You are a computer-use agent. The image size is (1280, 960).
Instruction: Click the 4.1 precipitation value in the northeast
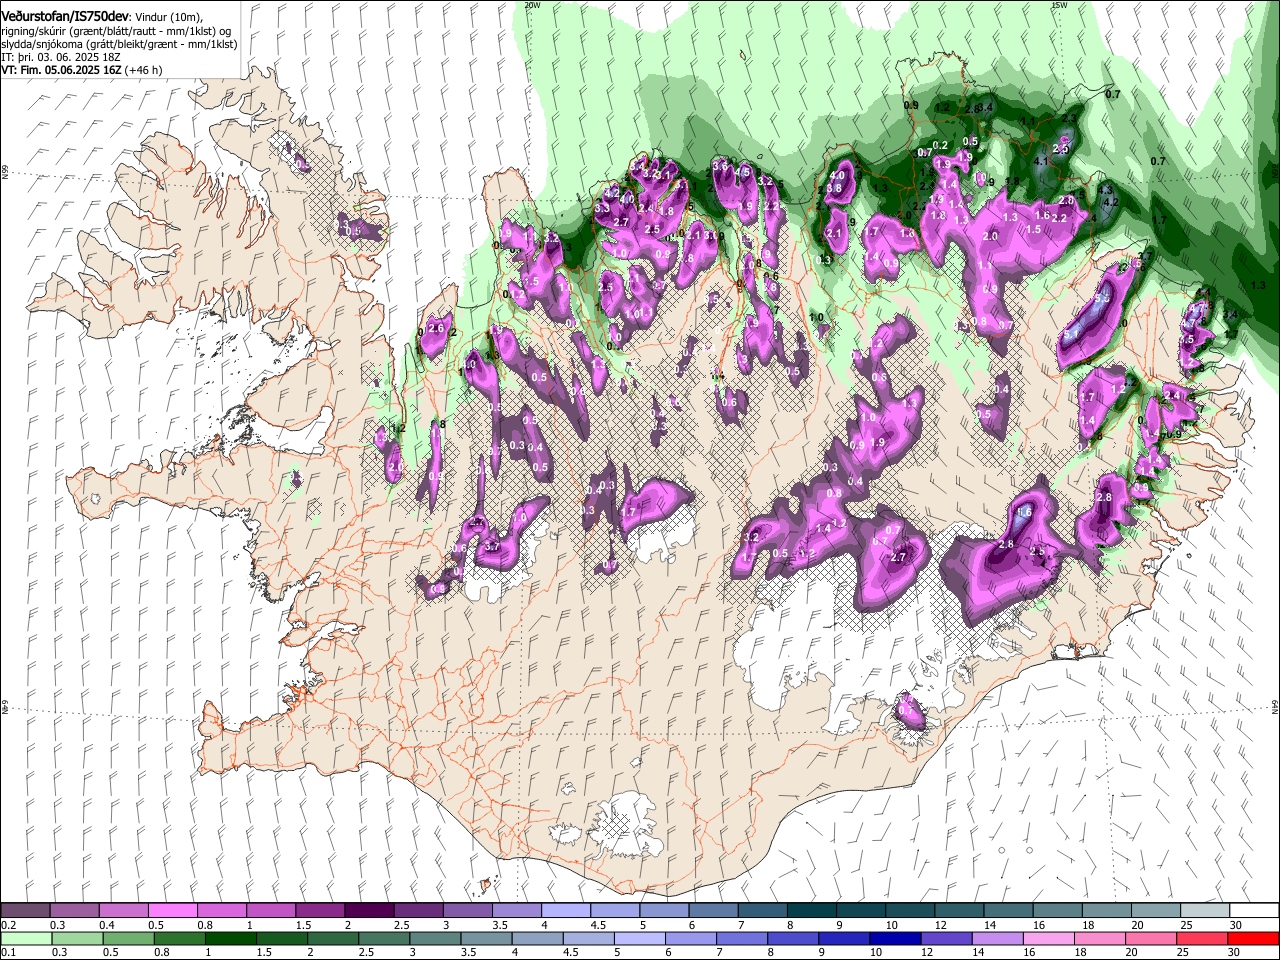[1041, 161]
